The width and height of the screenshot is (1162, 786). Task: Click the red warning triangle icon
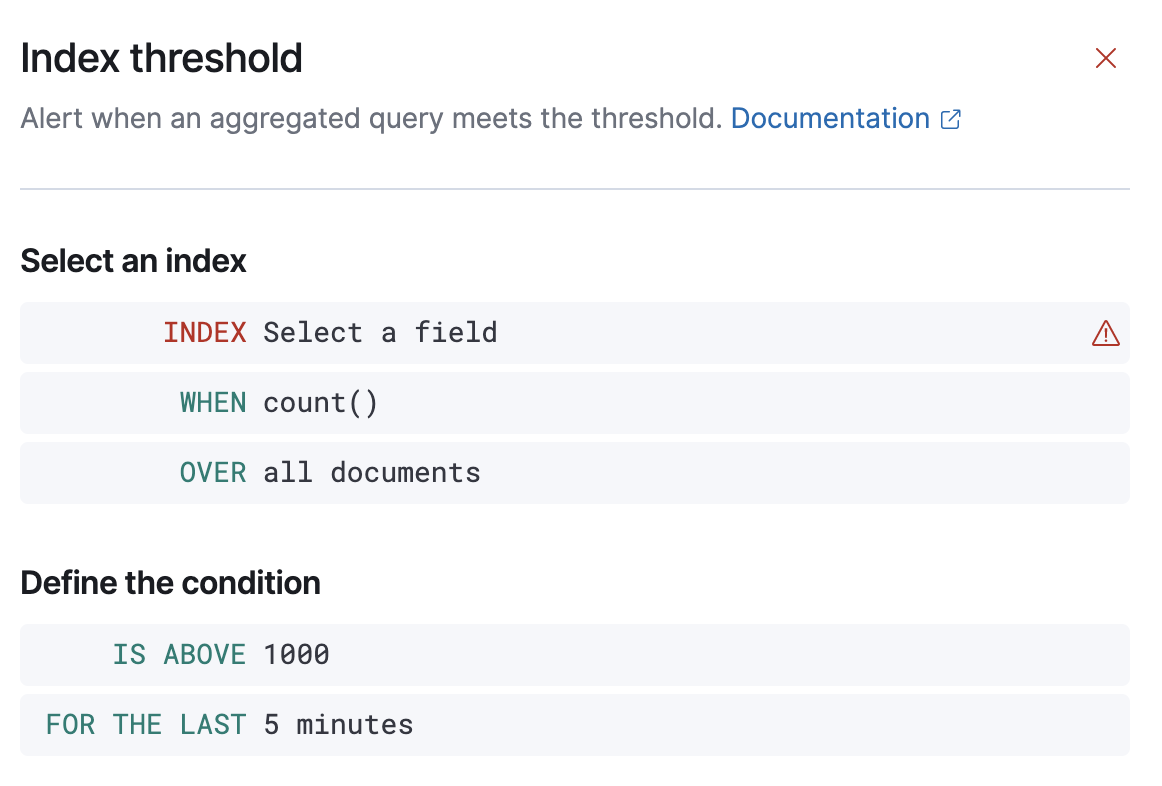tap(1105, 333)
